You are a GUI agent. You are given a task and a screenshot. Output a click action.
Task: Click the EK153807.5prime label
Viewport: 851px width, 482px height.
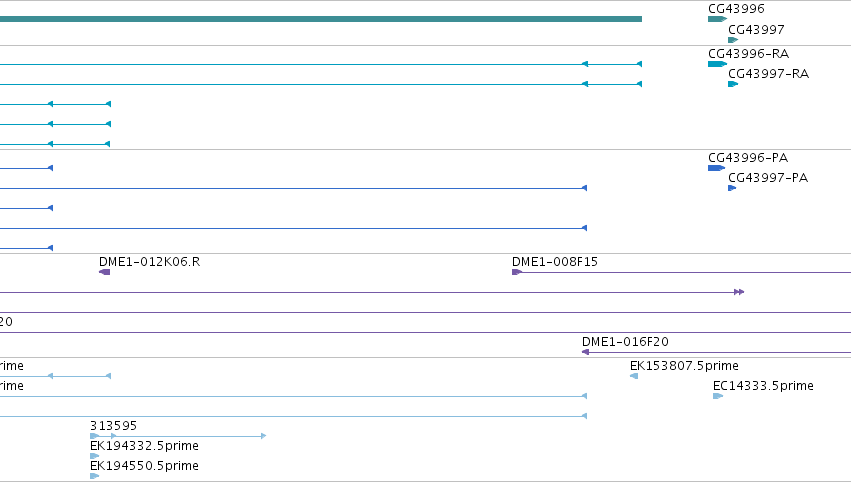pos(684,366)
